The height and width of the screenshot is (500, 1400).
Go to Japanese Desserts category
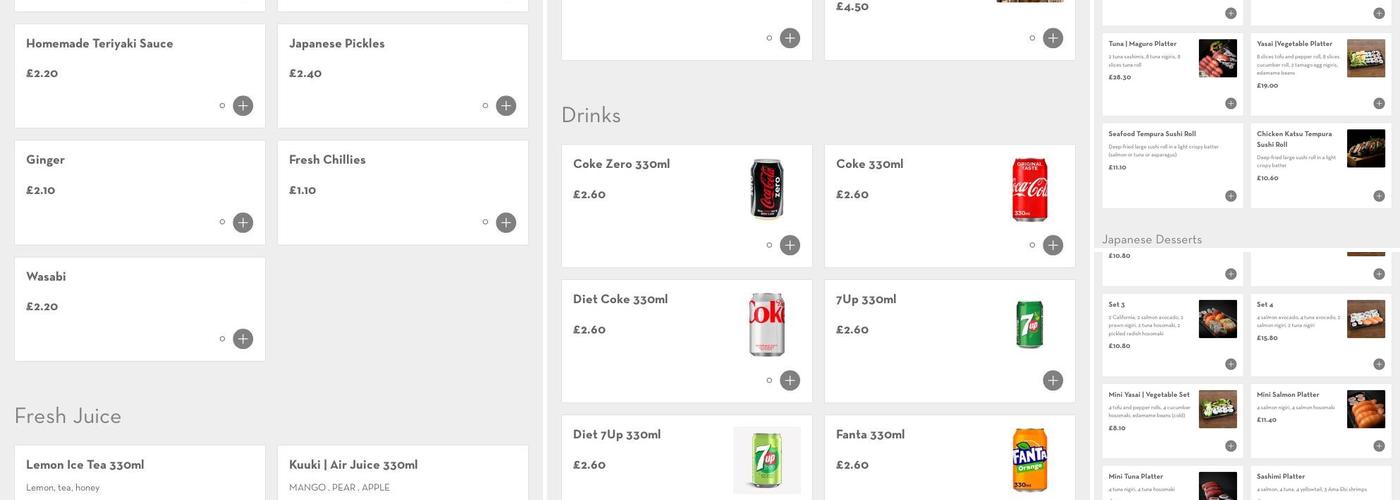[x=1152, y=239]
